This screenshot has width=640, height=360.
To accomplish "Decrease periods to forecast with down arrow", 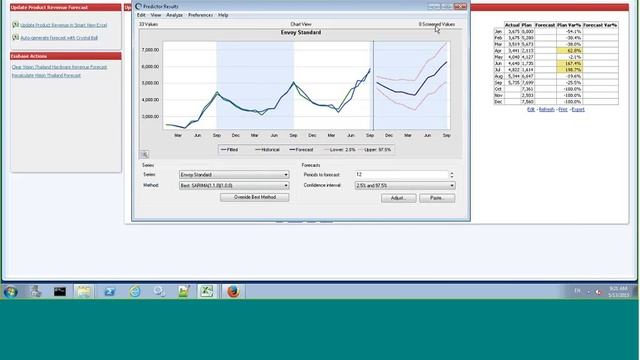I will coord(451,177).
